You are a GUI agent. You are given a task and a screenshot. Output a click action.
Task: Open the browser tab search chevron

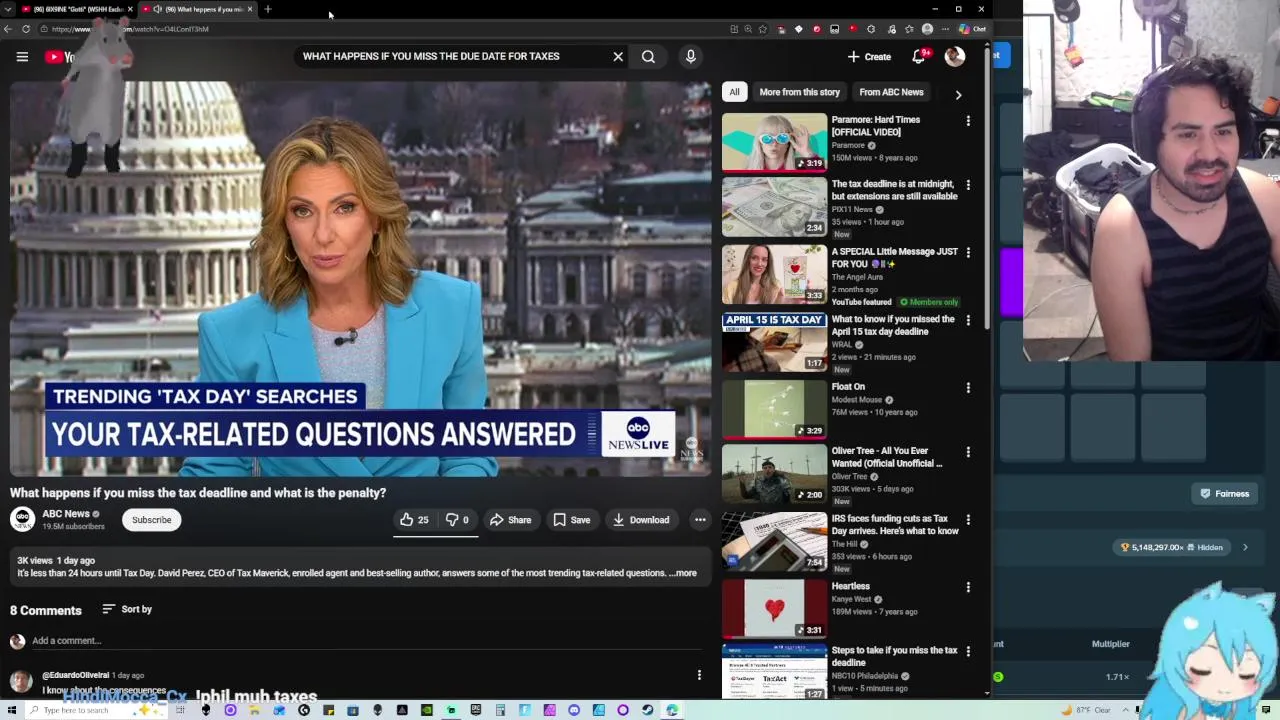click(8, 9)
